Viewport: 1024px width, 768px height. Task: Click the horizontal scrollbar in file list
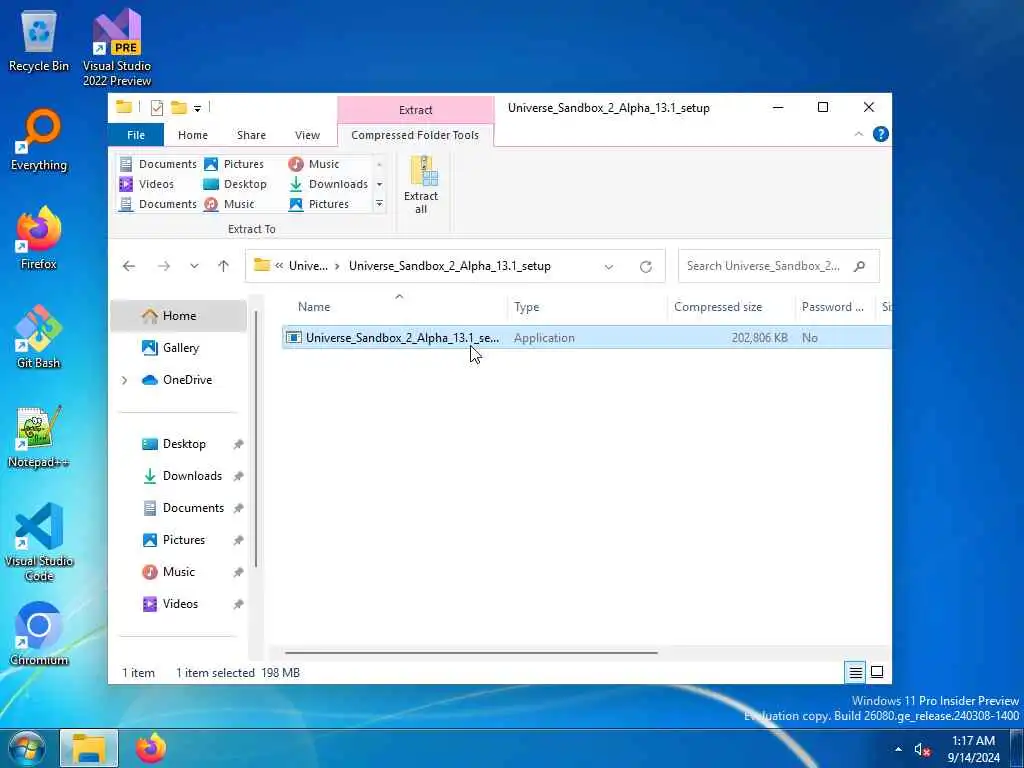click(472, 652)
